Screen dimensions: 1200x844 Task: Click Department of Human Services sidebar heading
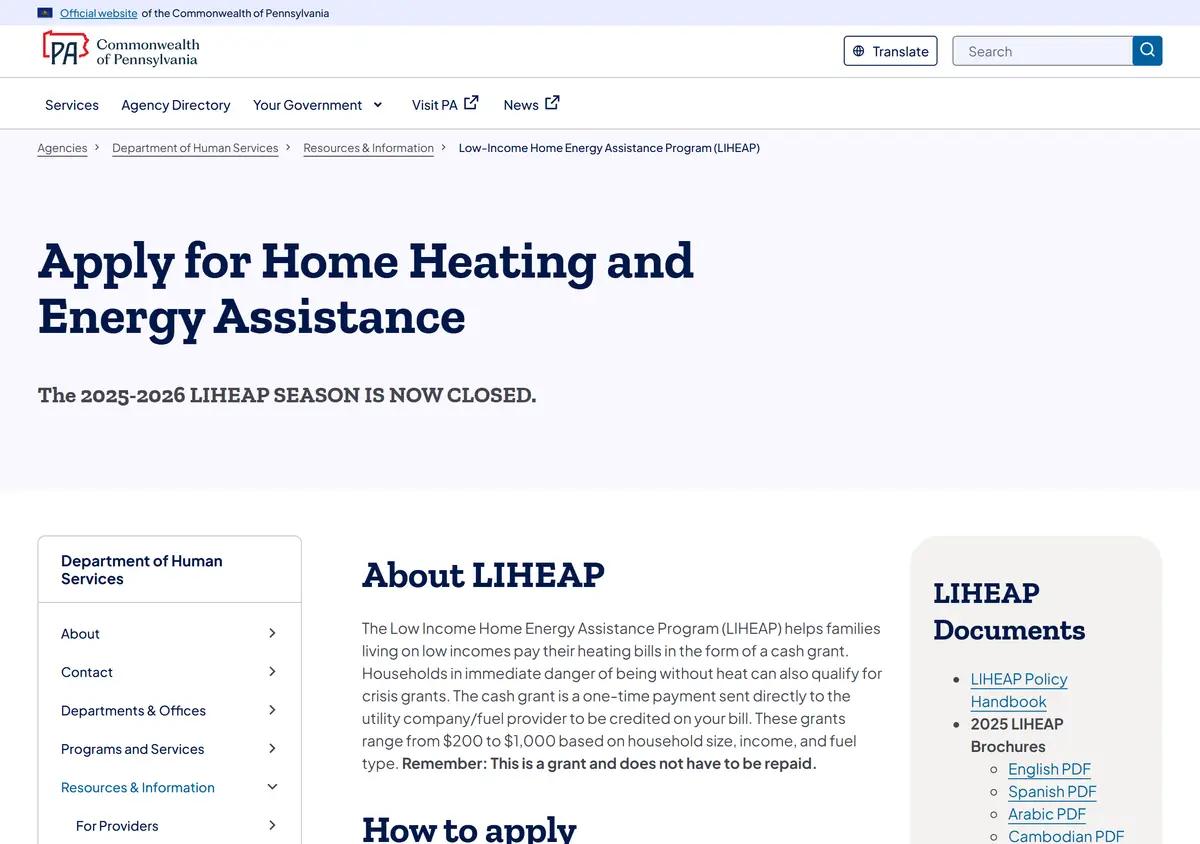[142, 570]
